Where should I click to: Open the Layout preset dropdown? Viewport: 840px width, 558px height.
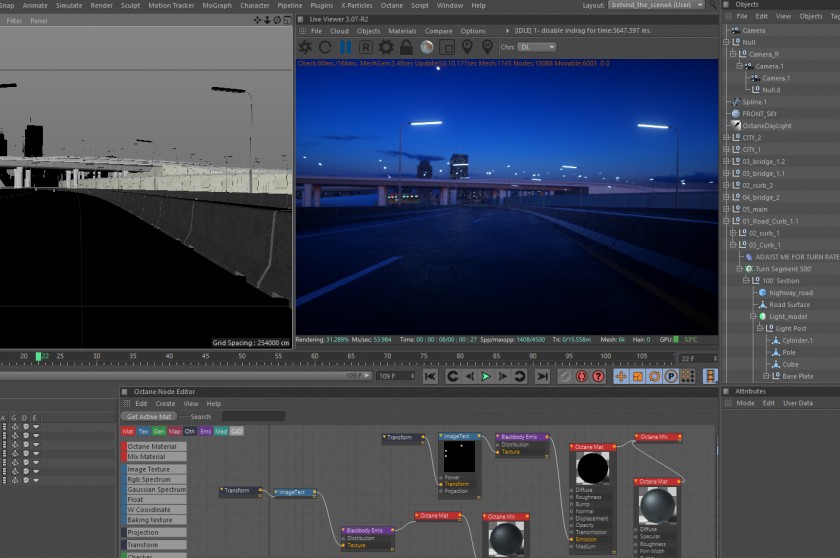pyautogui.click(x=657, y=5)
